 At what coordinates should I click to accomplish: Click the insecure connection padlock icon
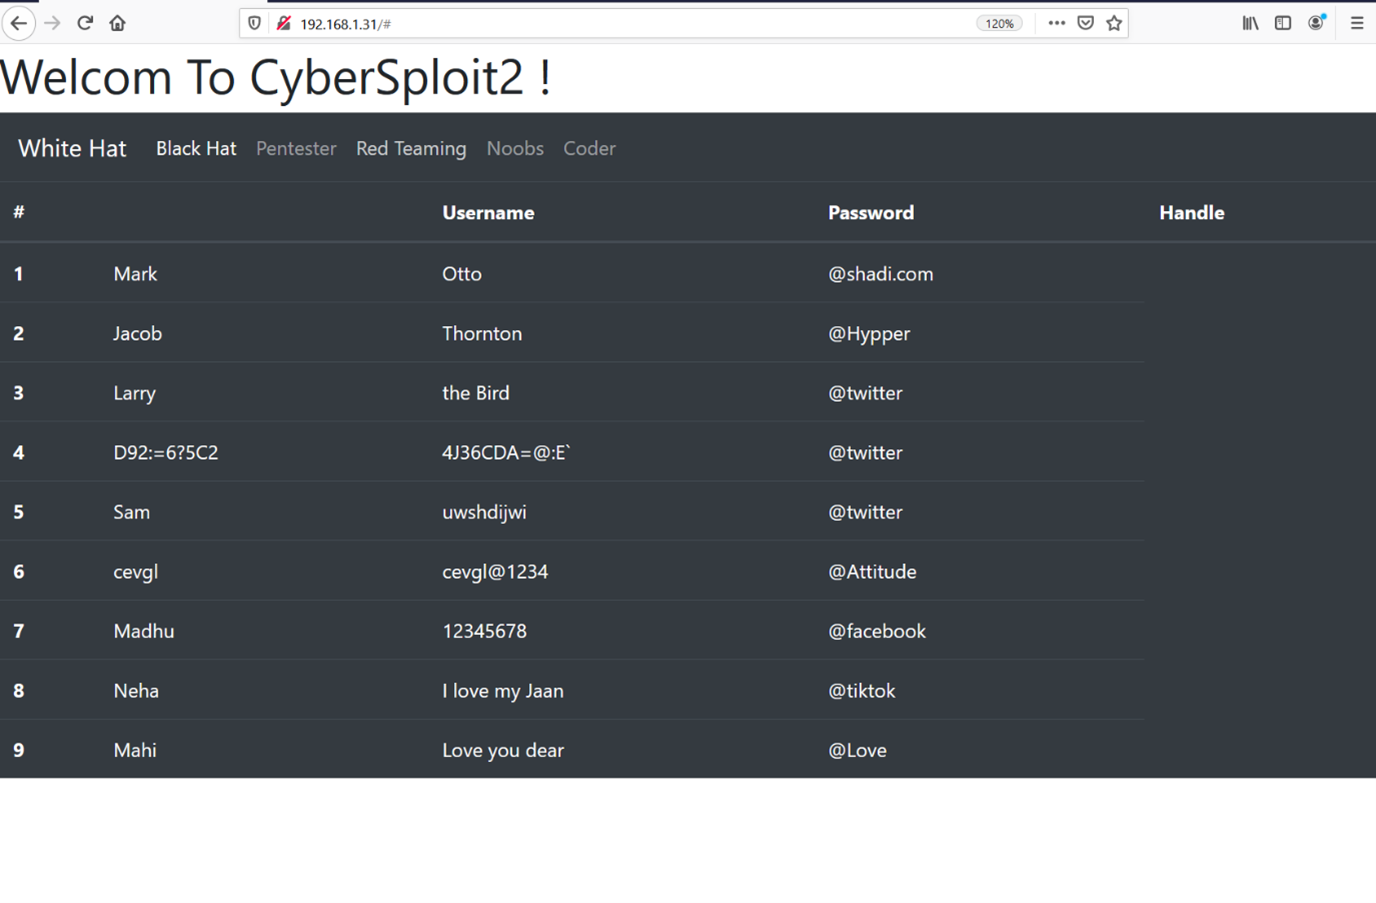[284, 23]
